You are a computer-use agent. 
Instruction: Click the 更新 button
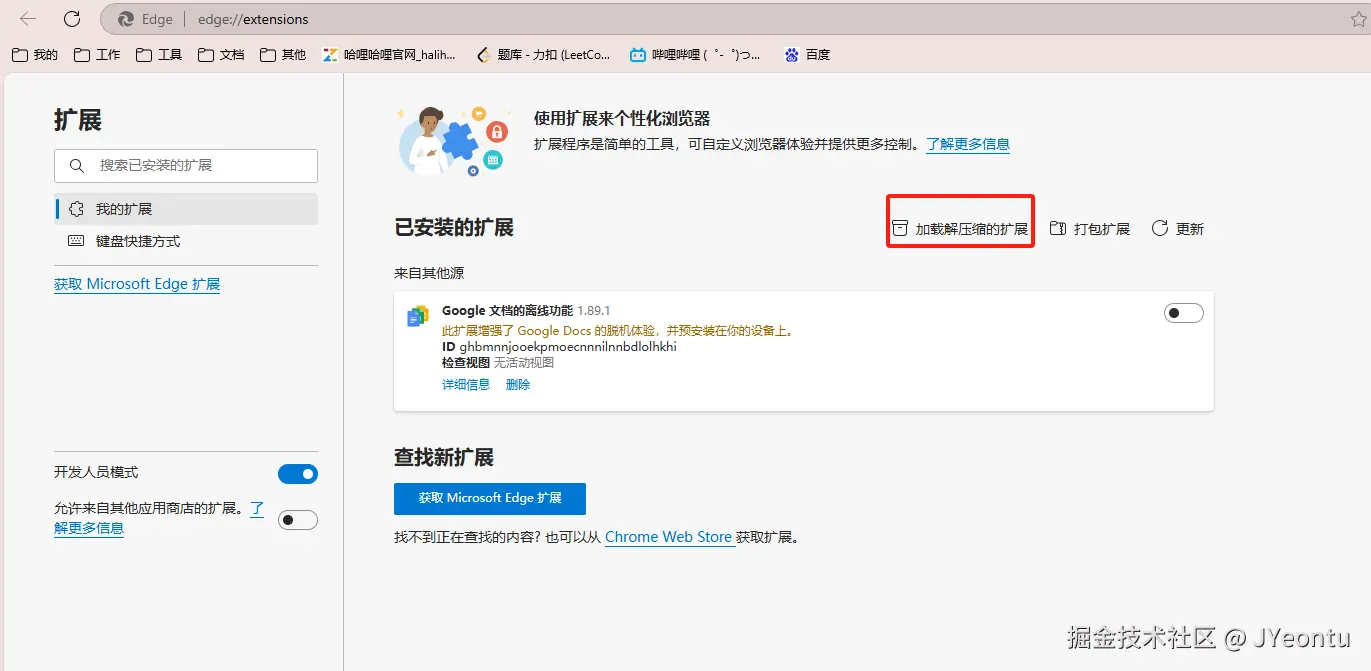coord(1178,229)
